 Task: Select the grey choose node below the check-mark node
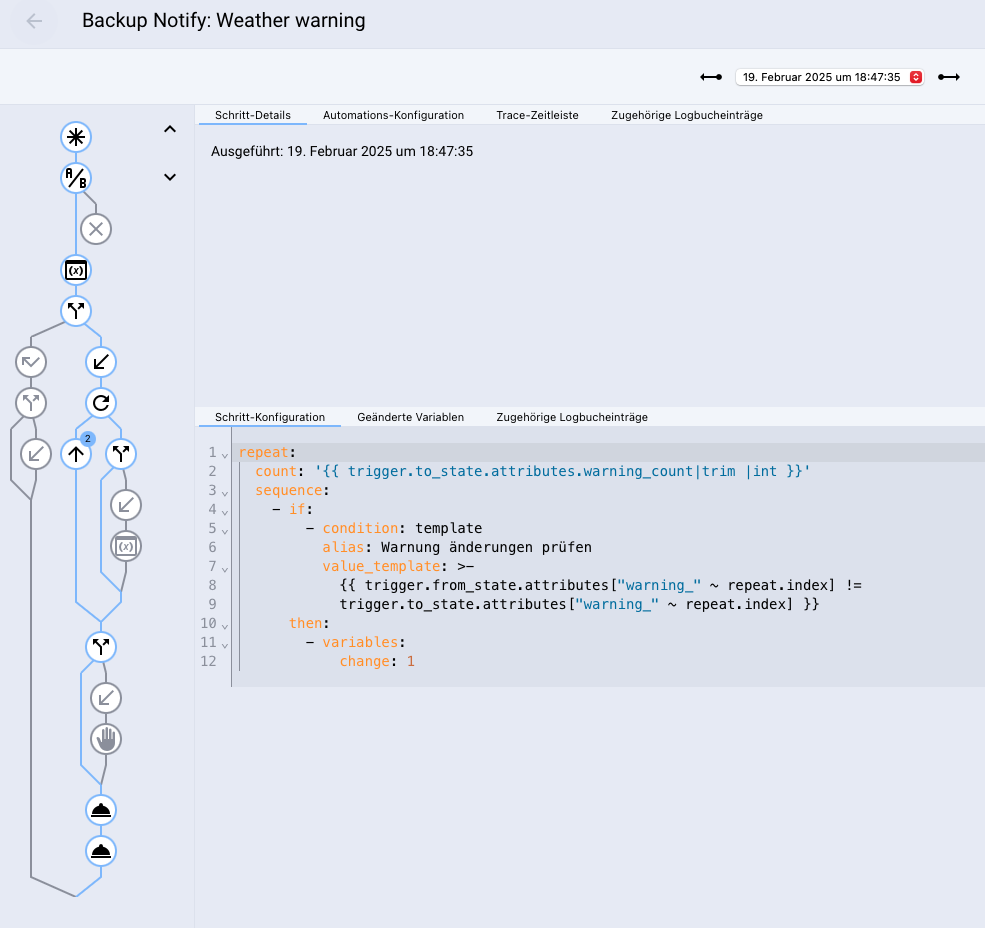31,403
